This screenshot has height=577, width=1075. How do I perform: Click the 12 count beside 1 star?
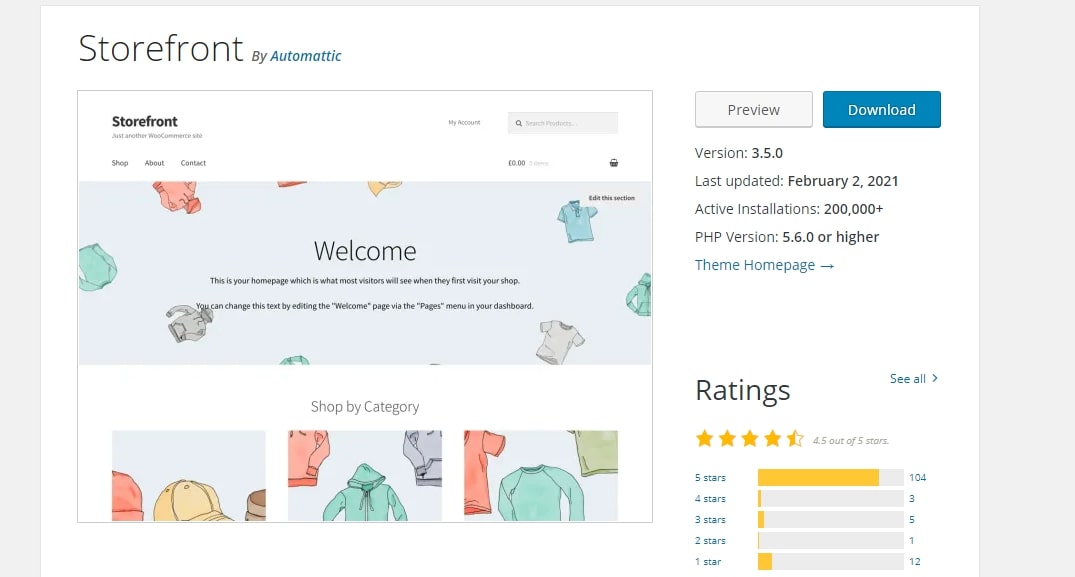pyautogui.click(x=915, y=562)
